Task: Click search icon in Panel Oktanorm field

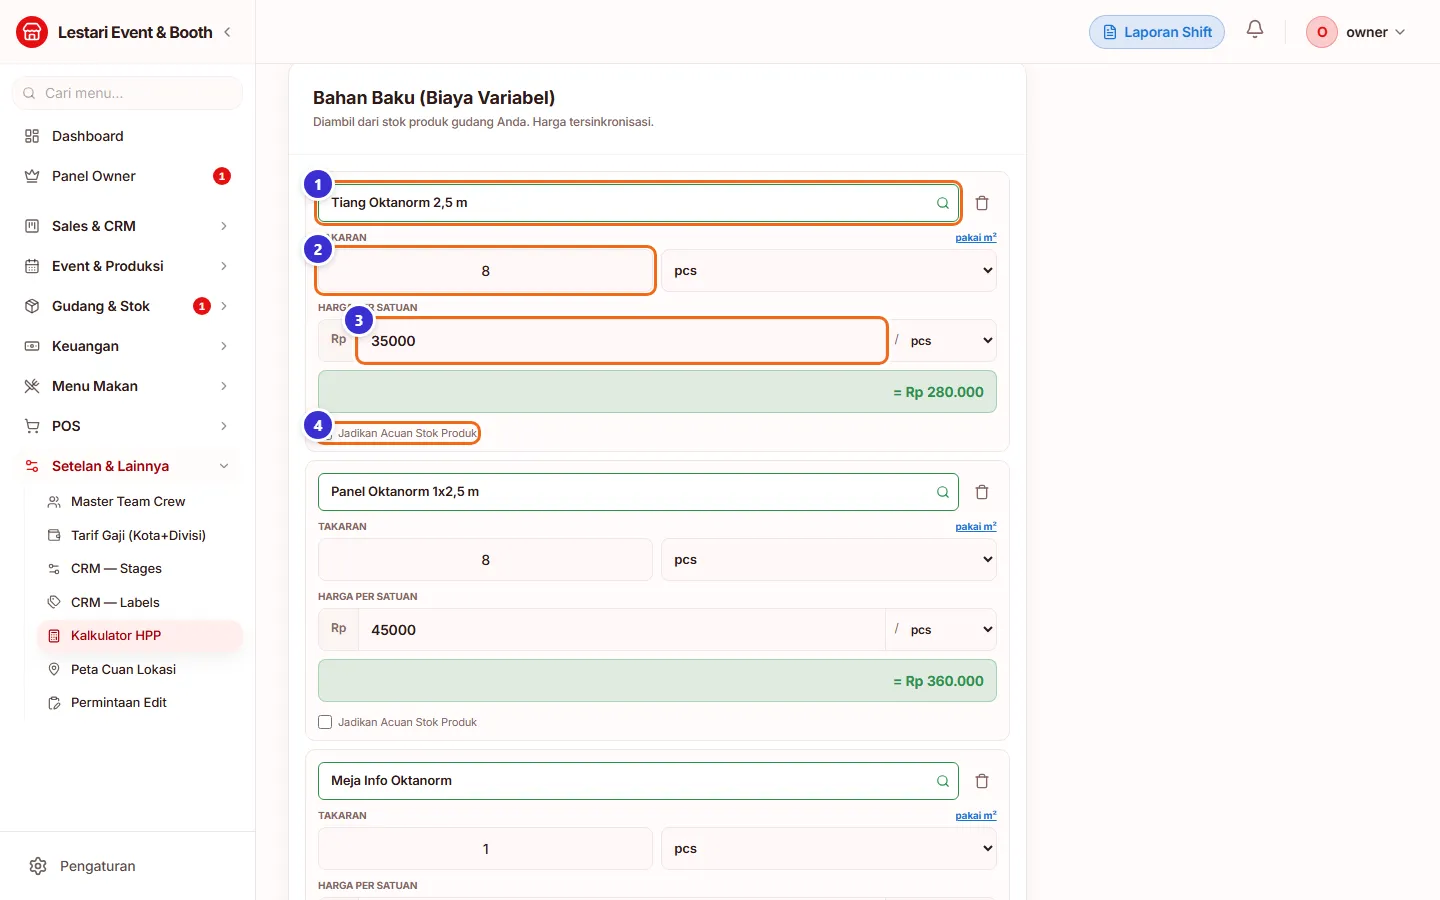Action: tap(942, 492)
